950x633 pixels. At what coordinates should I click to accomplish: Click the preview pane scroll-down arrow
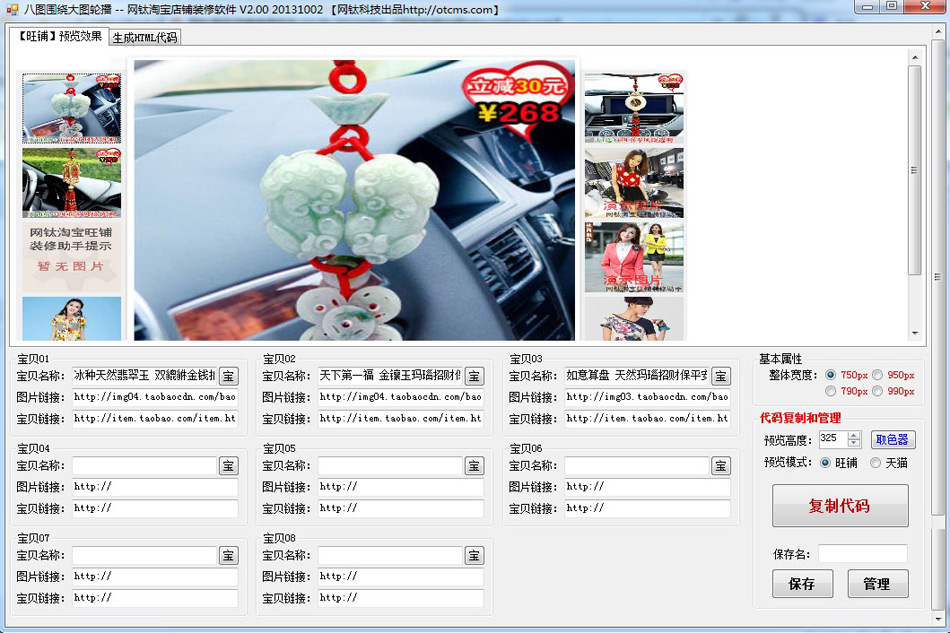pos(914,333)
